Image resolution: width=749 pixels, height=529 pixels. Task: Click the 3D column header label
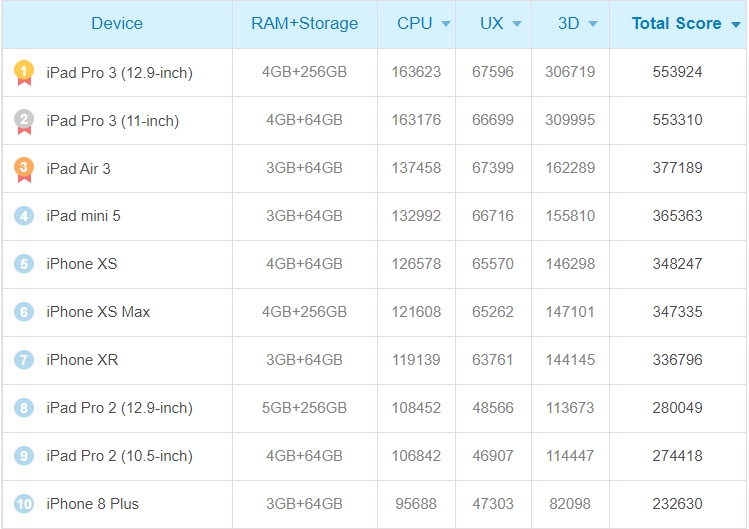(568, 23)
